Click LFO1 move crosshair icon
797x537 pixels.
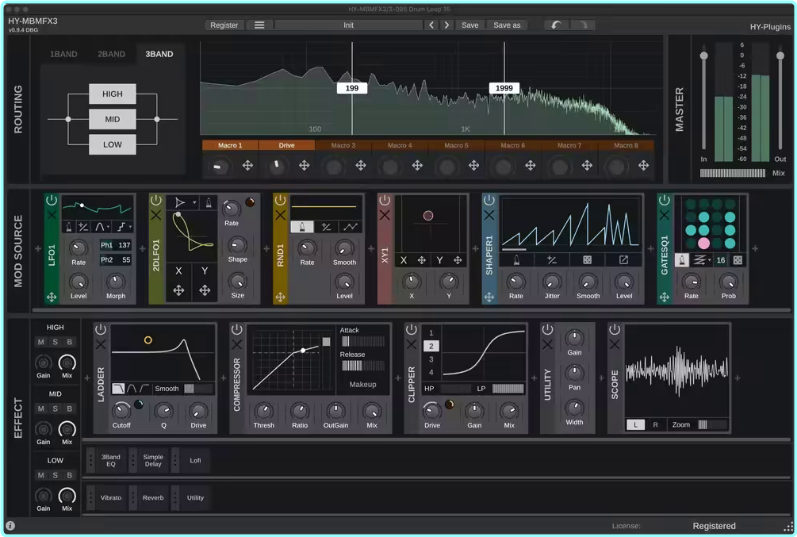tap(51, 297)
